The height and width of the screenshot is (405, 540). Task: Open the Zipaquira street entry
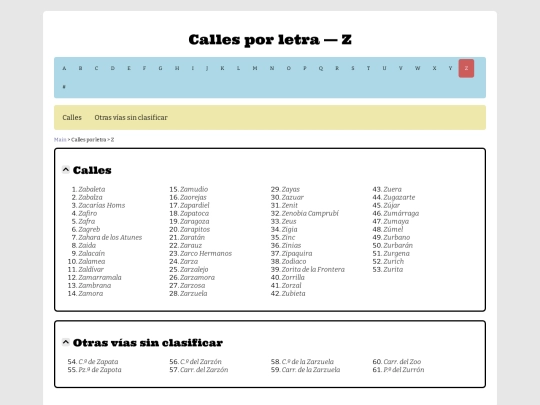tap(297, 253)
